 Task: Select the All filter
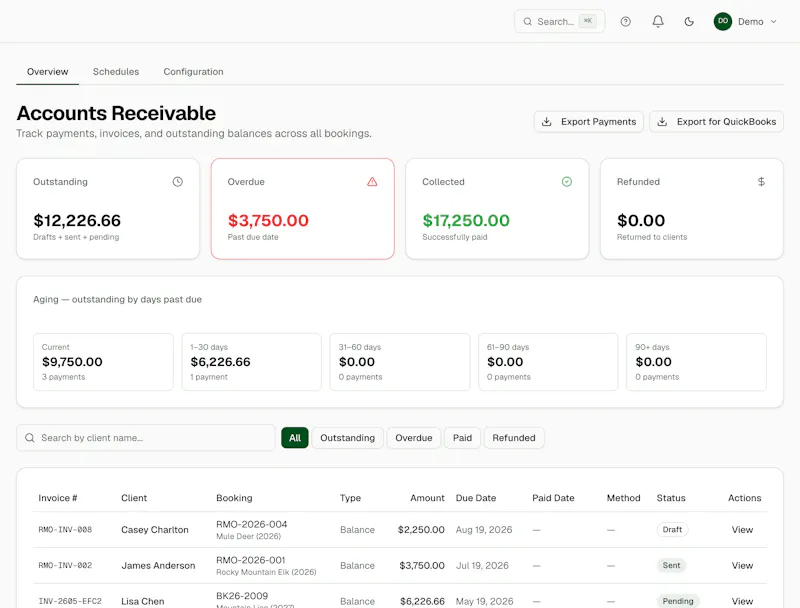pyautogui.click(x=295, y=438)
